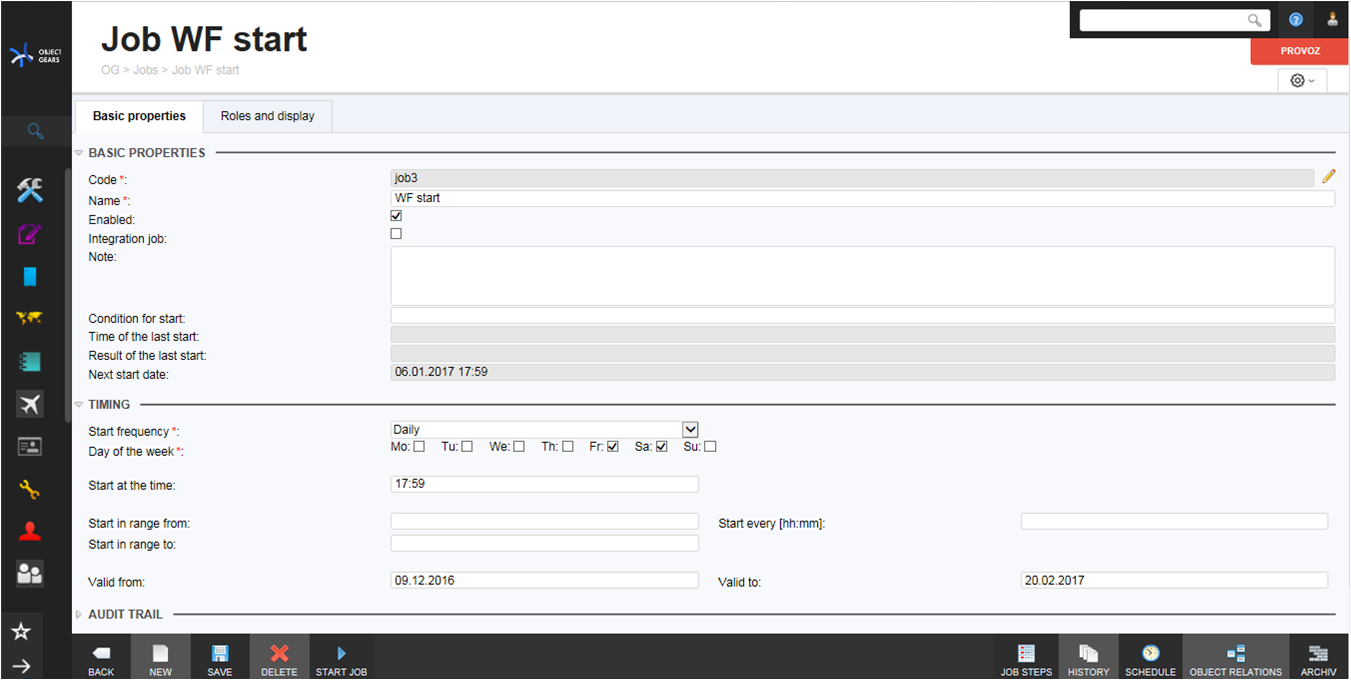Click the Jobs breadcrumb link
This screenshot has width=1351, height=680.
coord(145,70)
